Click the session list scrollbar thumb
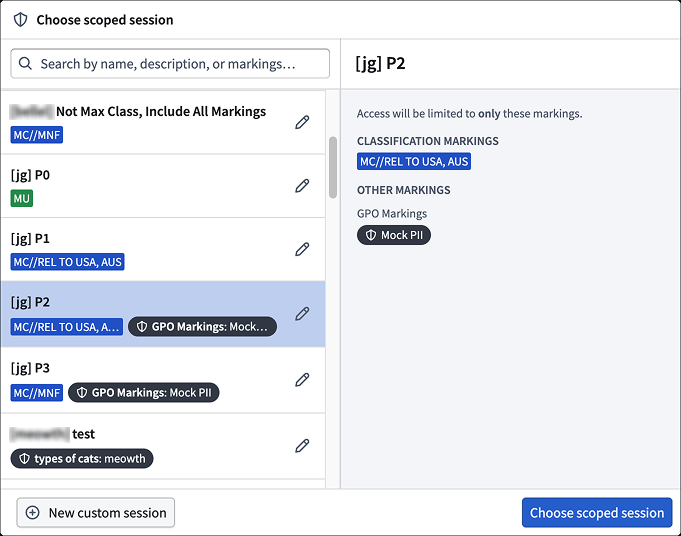 click(x=333, y=167)
